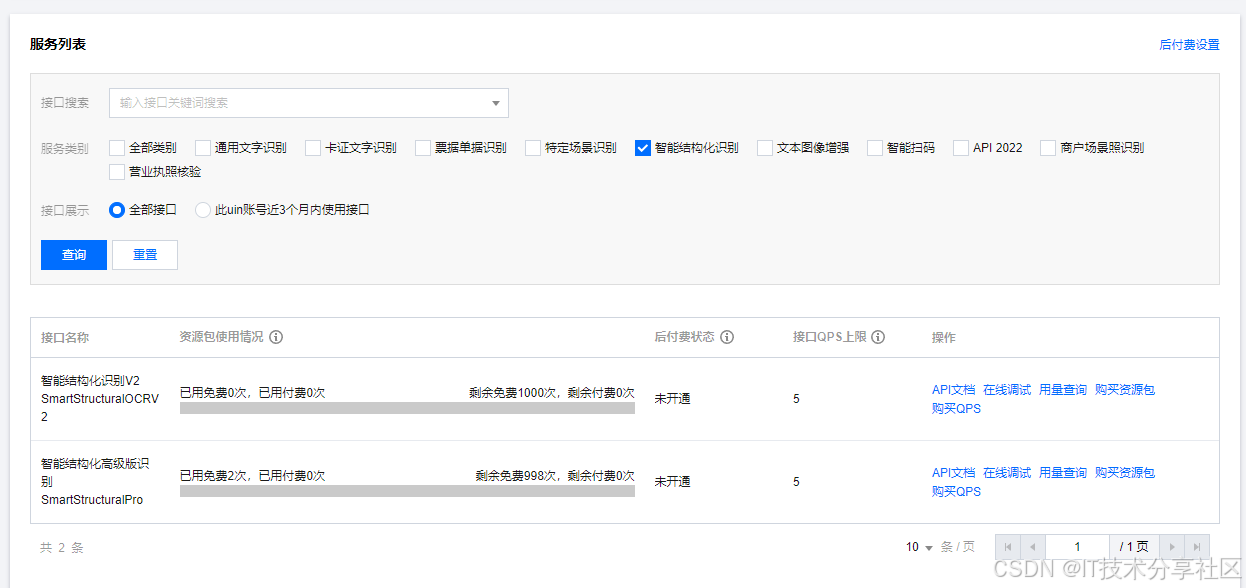Screen dimensions: 1246x588
Task: Go to first page pagination arrow
Action: [1008, 547]
